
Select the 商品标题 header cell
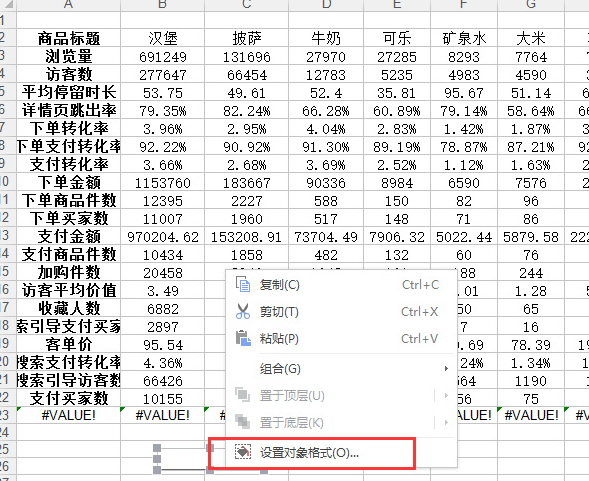click(69, 38)
